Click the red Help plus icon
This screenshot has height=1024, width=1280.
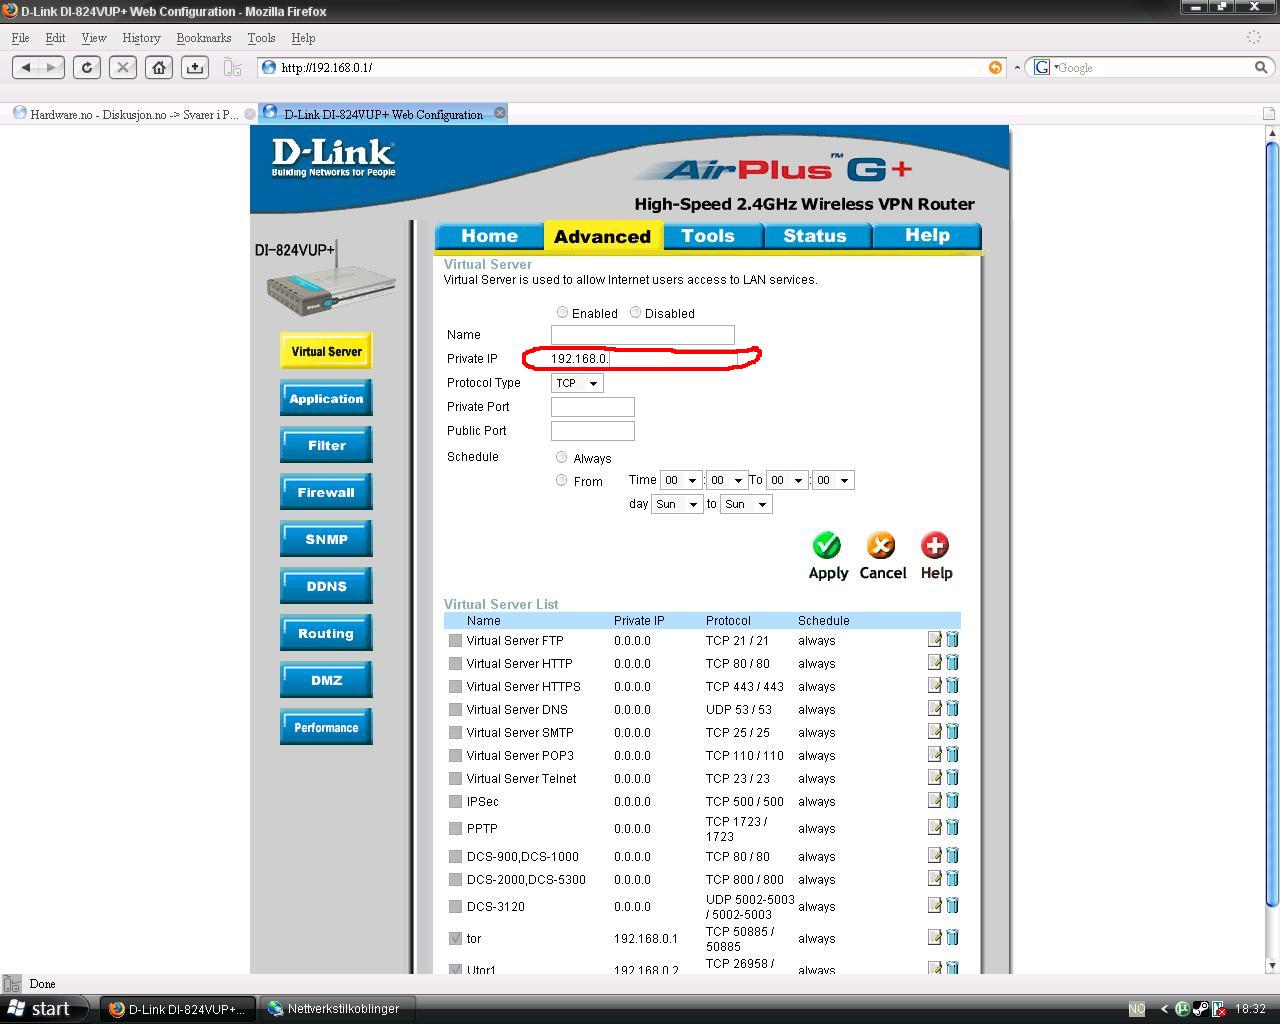click(935, 545)
